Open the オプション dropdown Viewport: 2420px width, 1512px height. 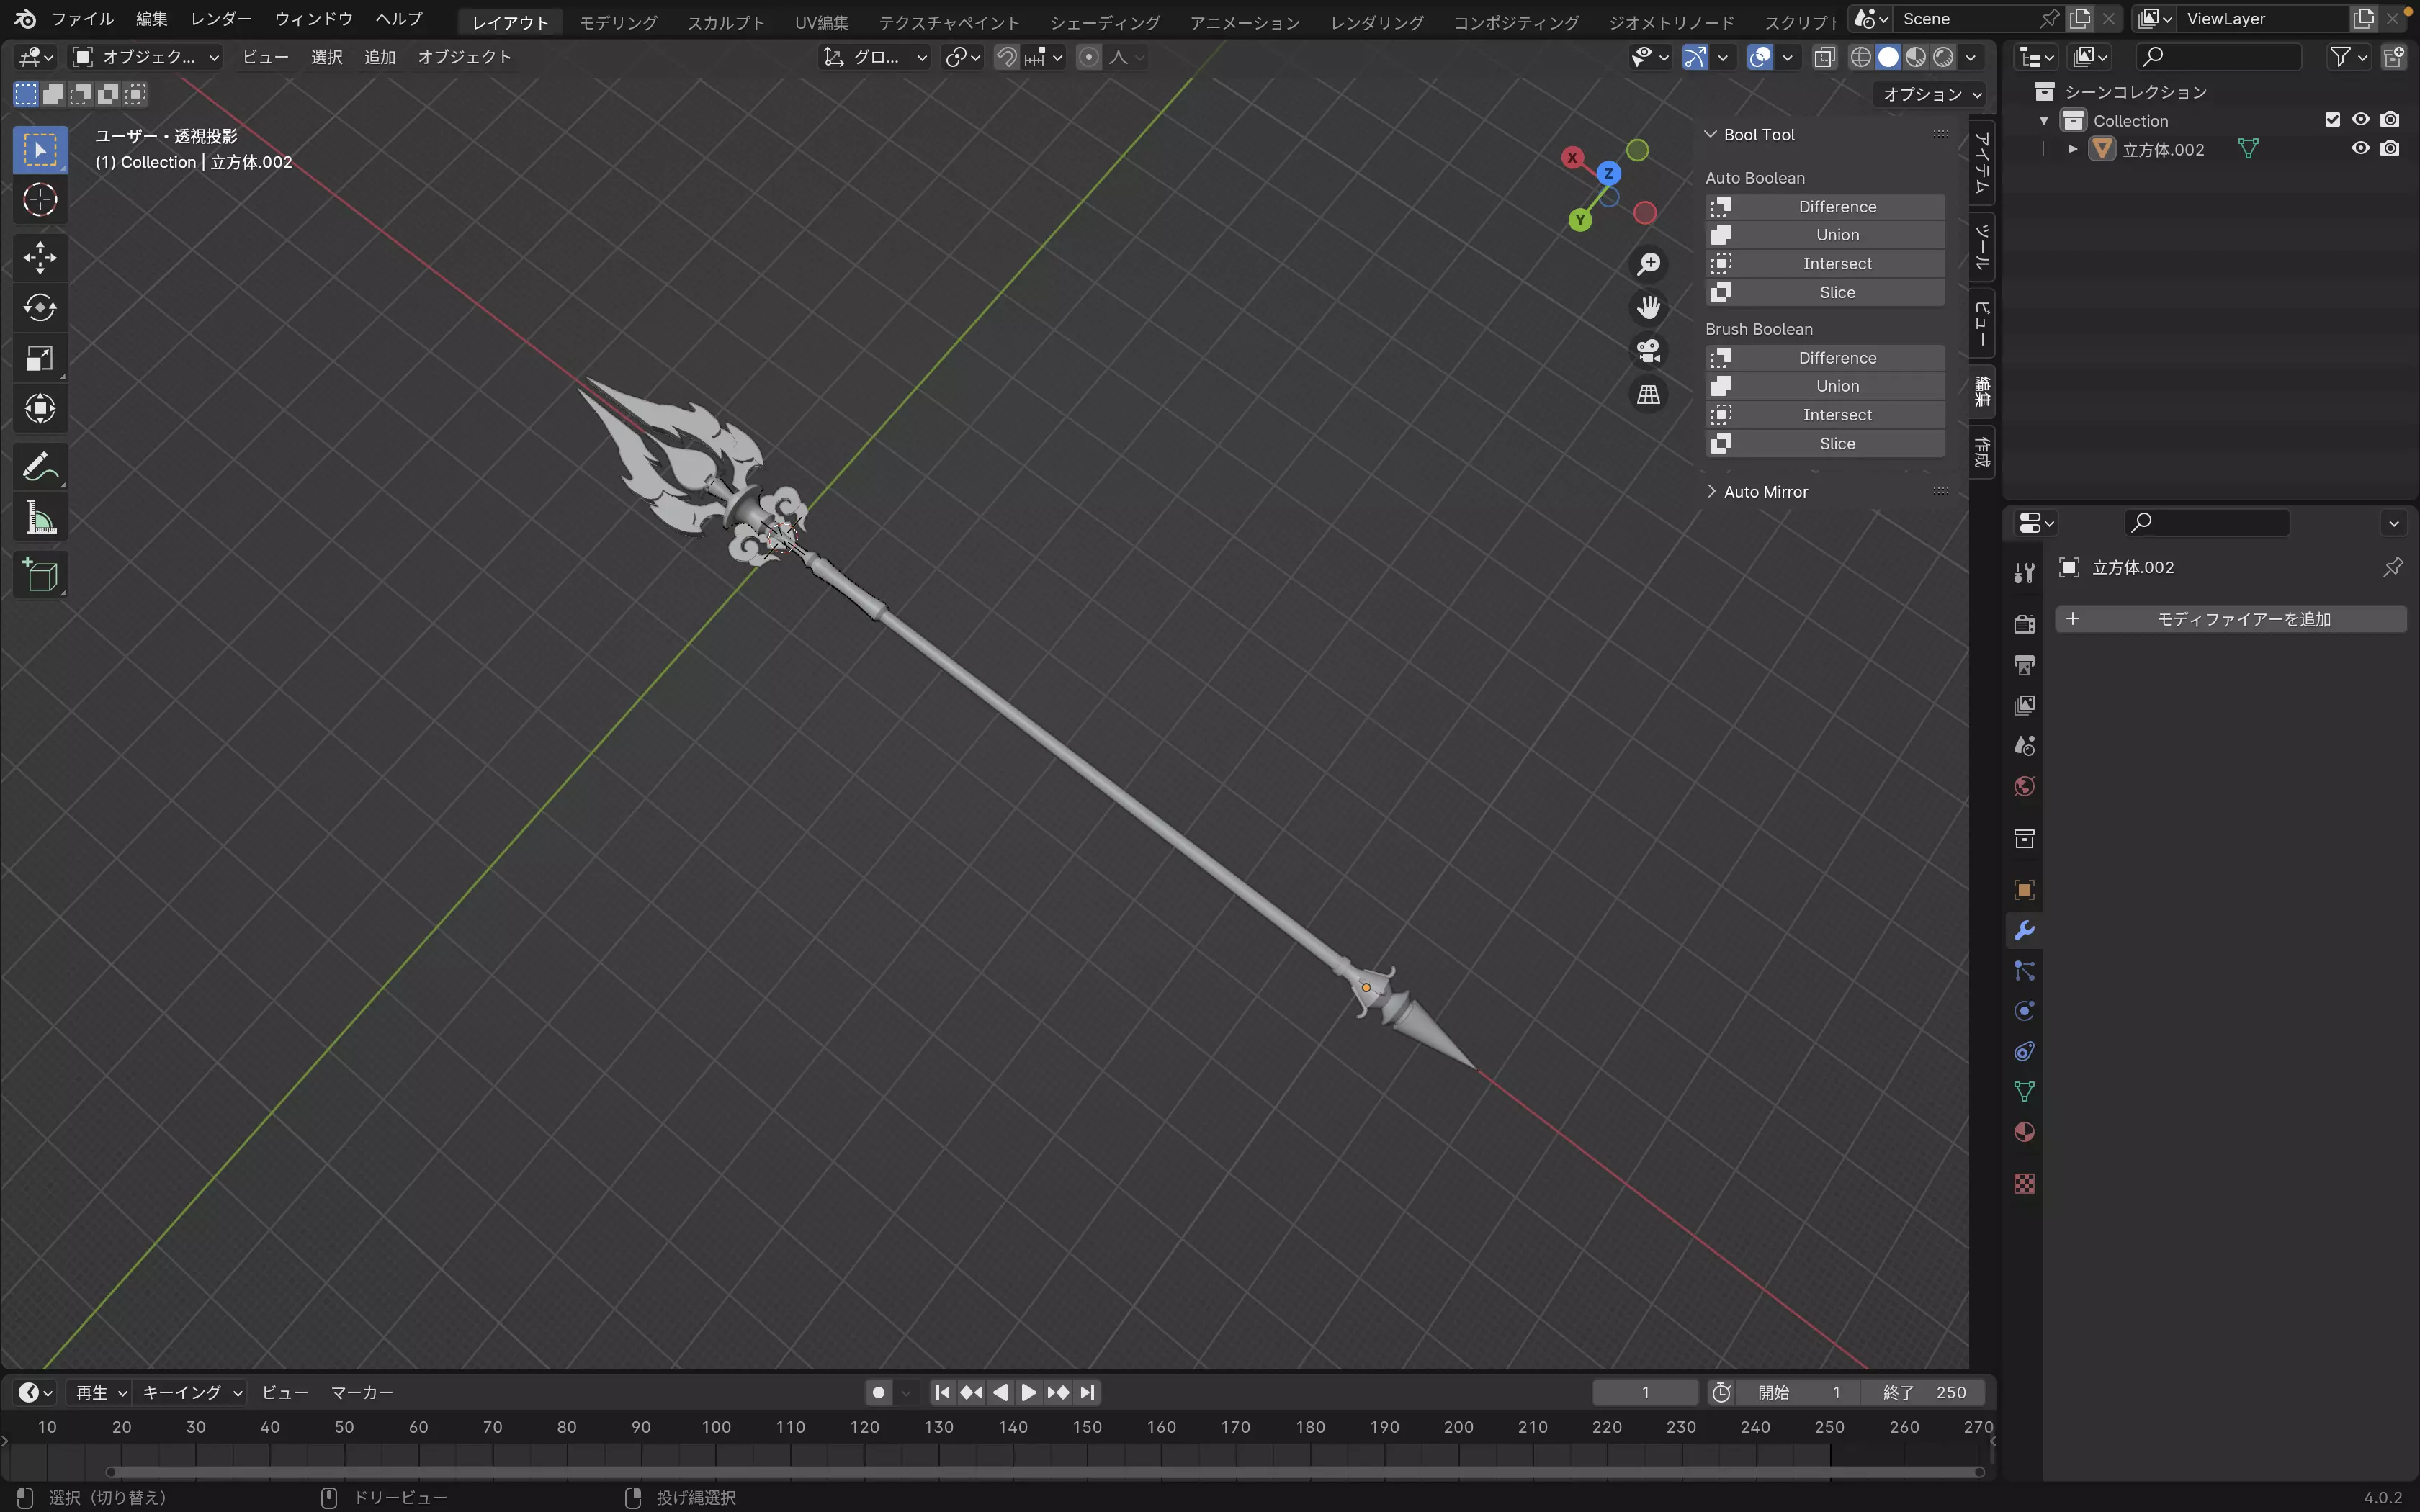click(x=1930, y=94)
